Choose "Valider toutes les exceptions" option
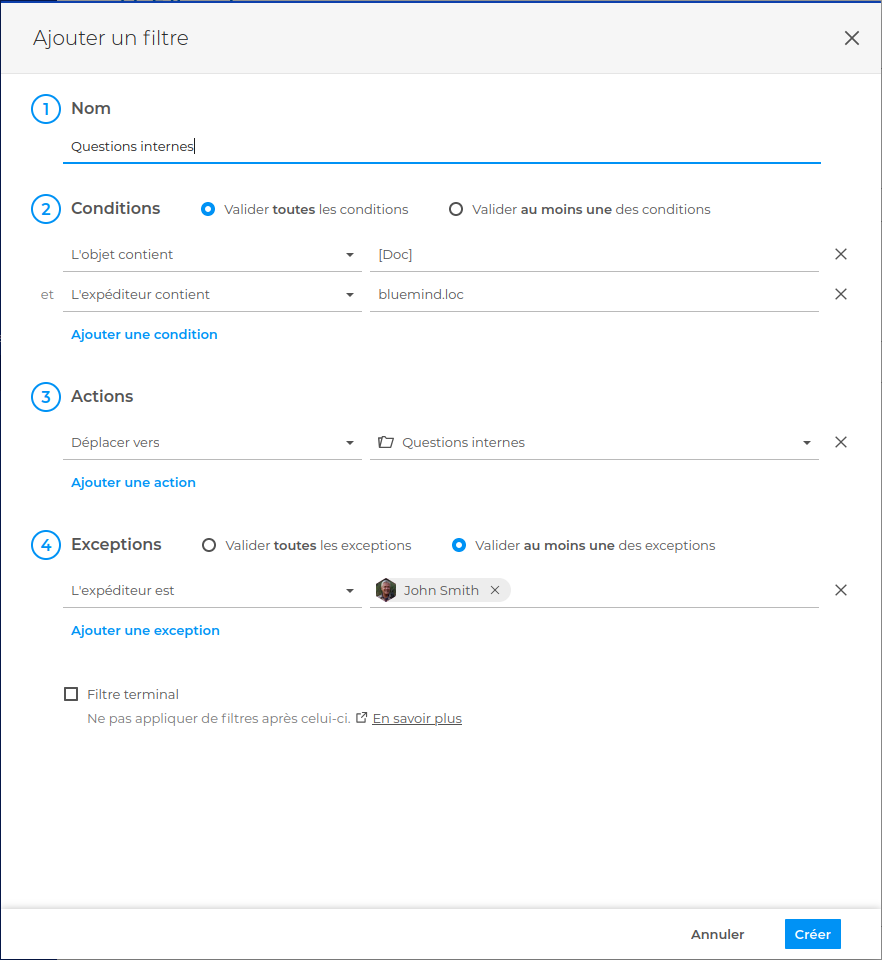Image resolution: width=882 pixels, height=960 pixels. click(x=209, y=545)
